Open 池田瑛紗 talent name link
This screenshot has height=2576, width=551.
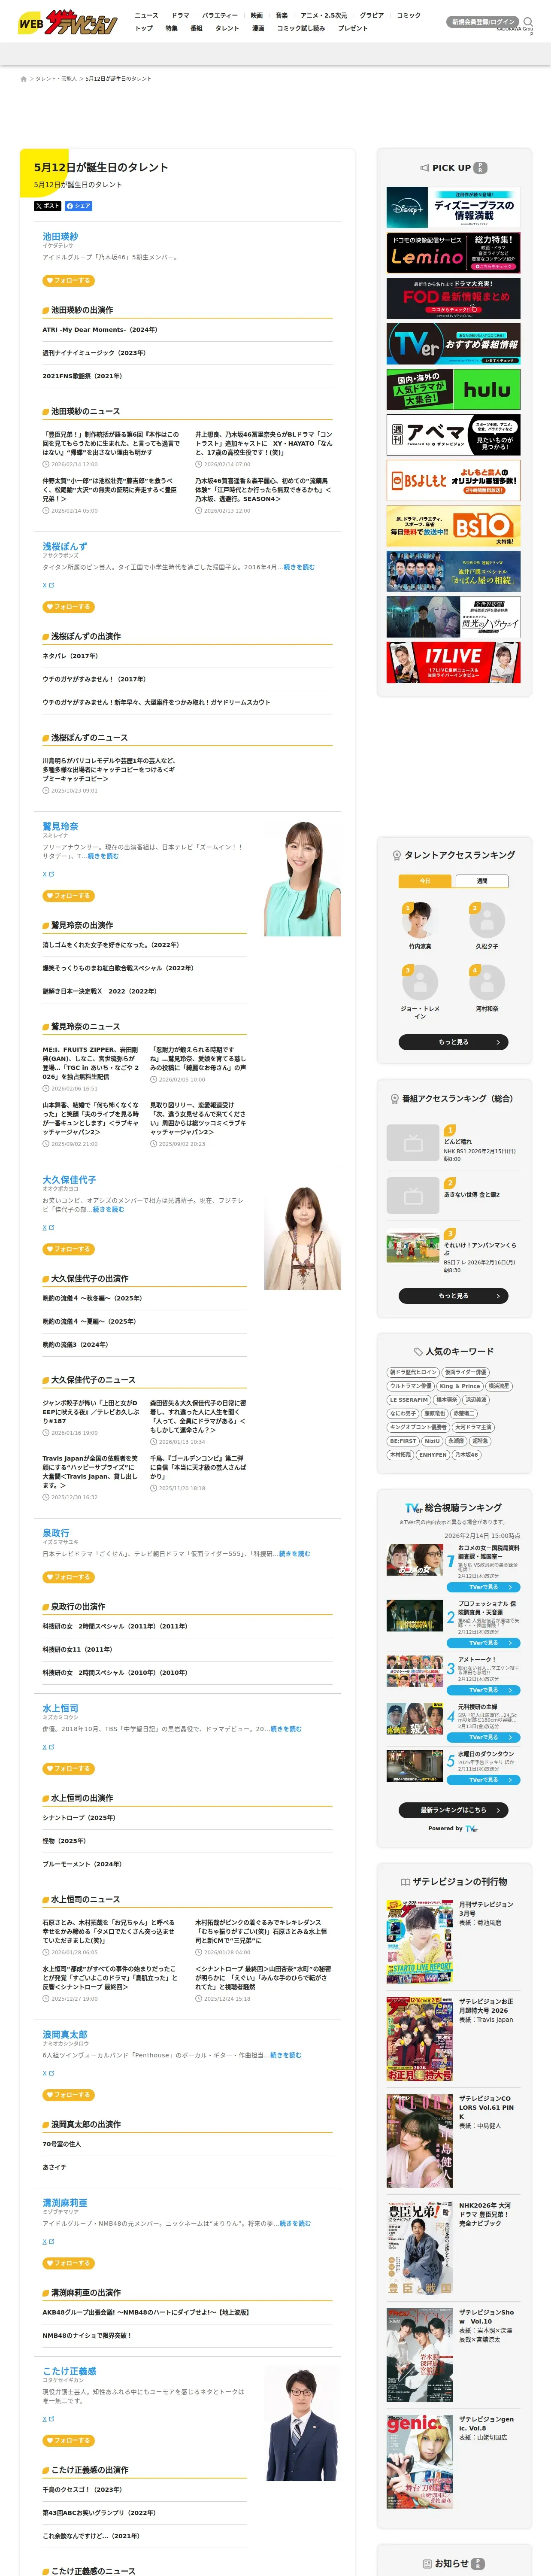[60, 236]
